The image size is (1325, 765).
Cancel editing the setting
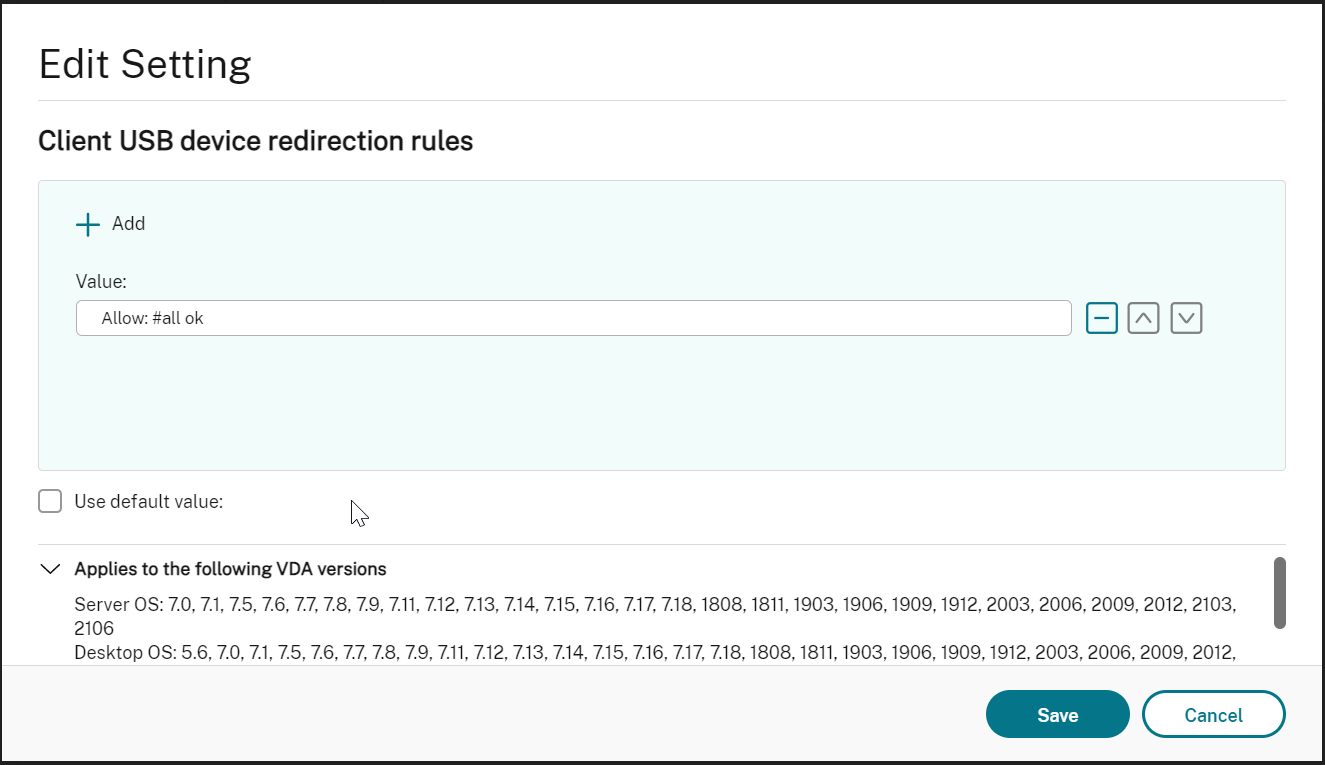tap(1213, 715)
